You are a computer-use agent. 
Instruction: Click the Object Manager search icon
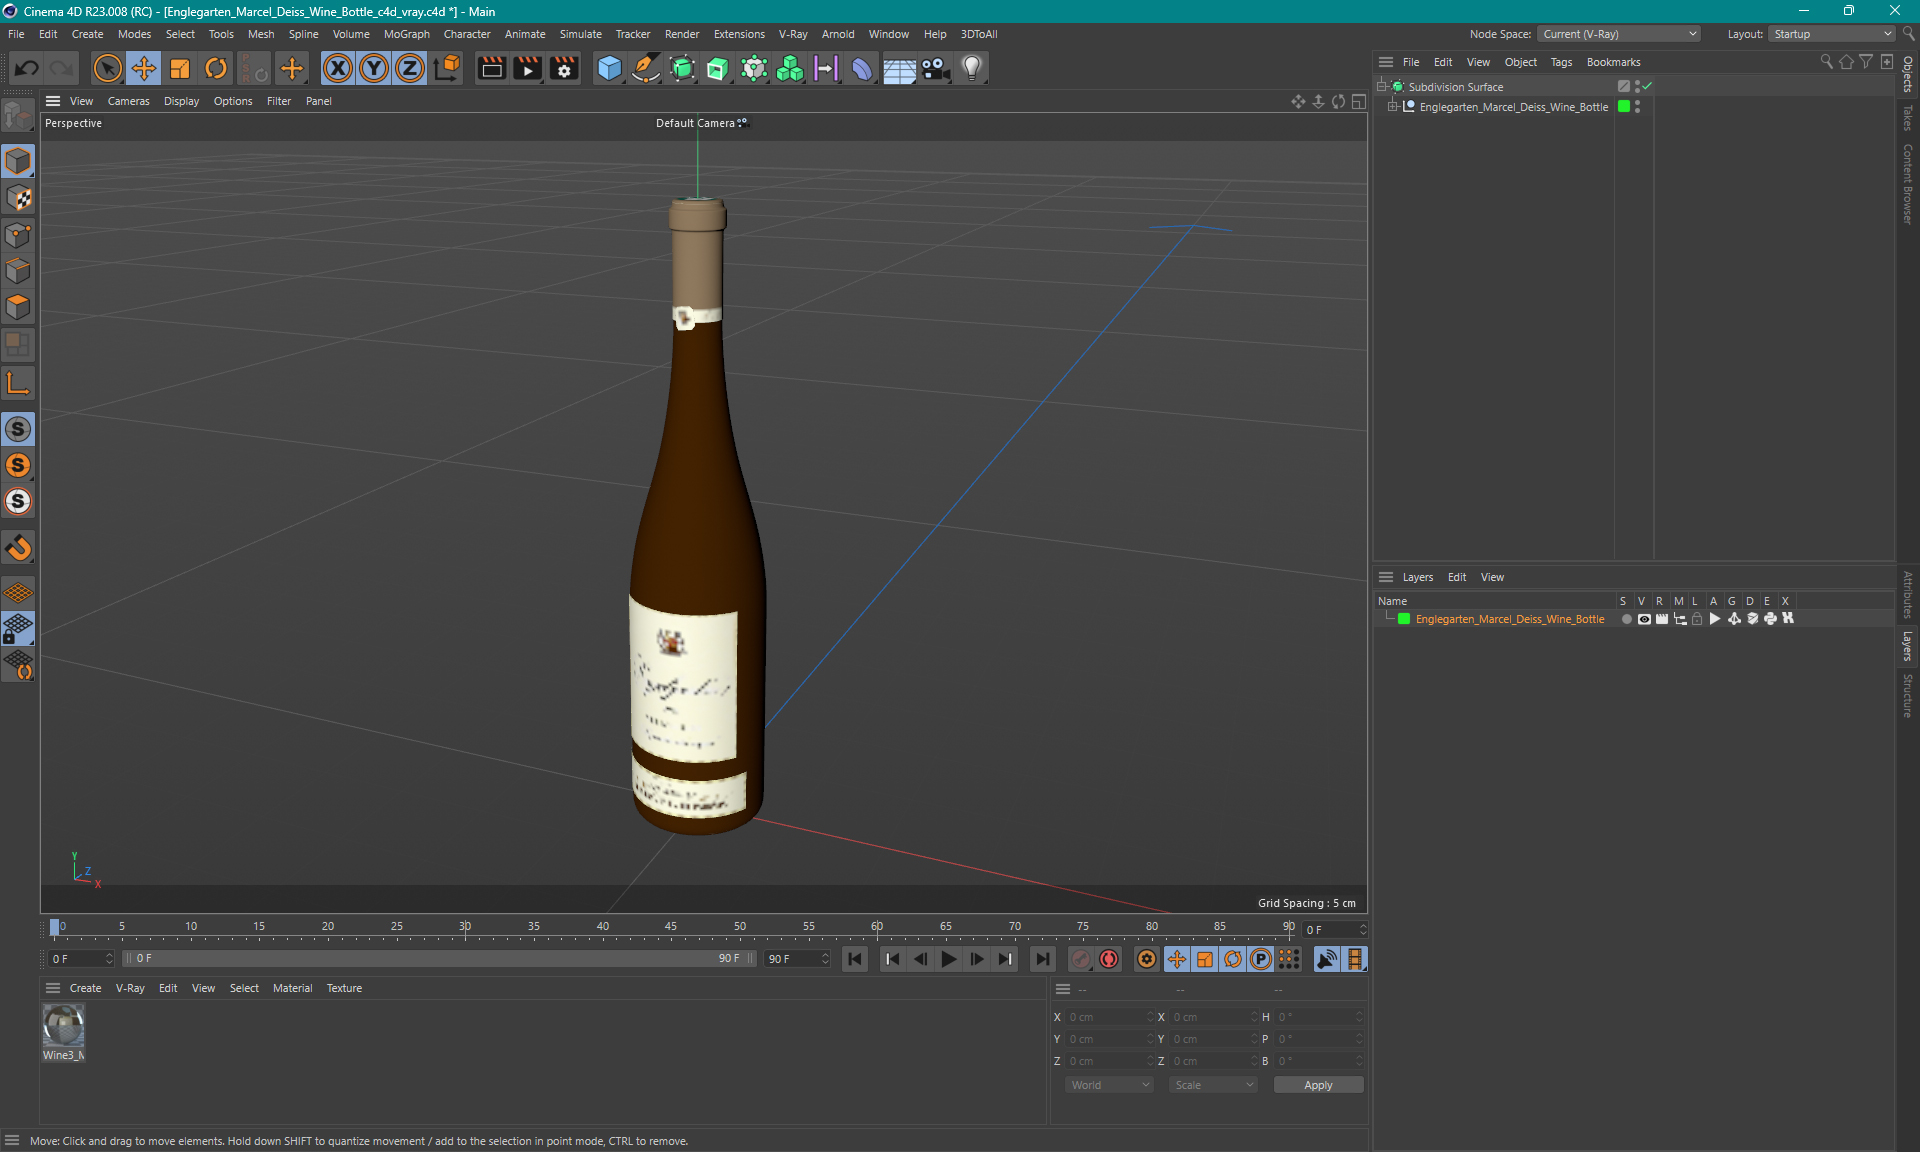coord(1826,62)
